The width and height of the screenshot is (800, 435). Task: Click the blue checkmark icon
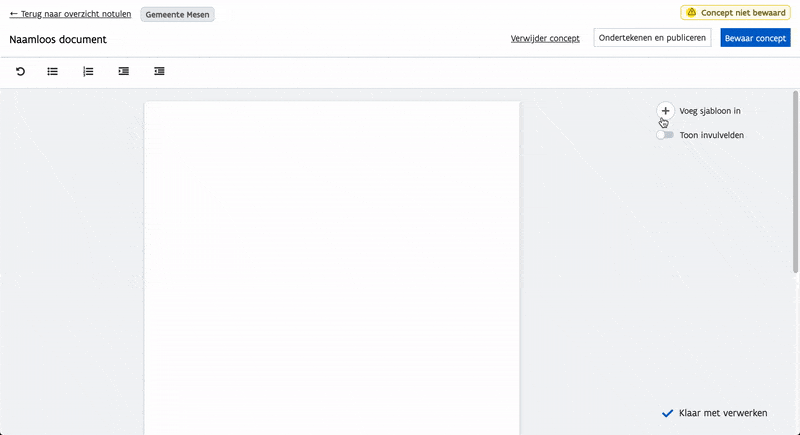pos(667,413)
